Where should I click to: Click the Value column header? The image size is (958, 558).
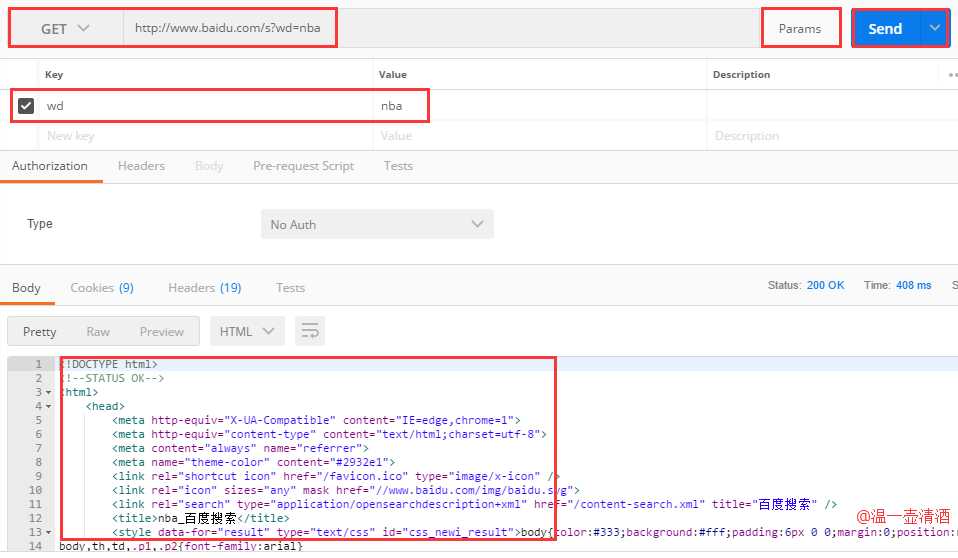(392, 75)
